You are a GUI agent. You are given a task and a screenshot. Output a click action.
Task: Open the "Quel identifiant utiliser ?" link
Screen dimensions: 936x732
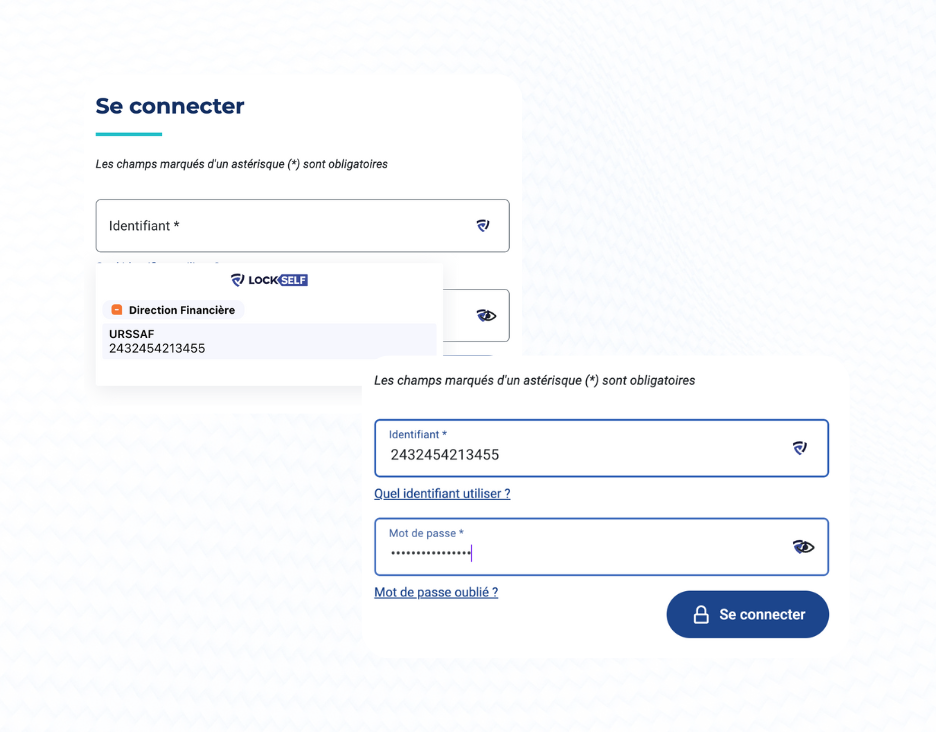(442, 493)
